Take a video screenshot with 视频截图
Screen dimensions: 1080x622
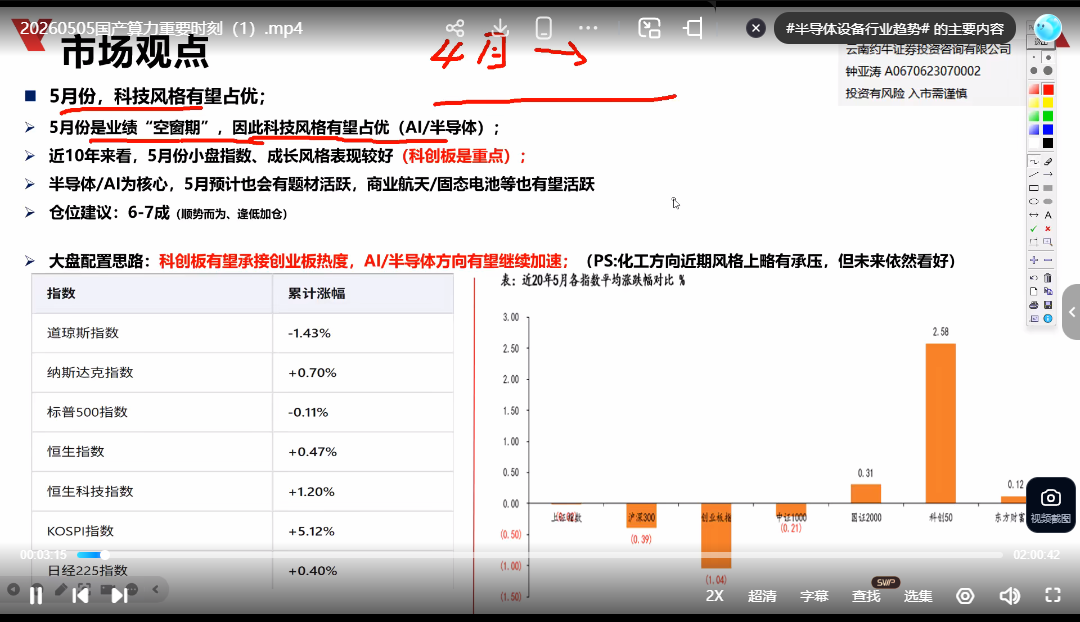pos(1050,505)
